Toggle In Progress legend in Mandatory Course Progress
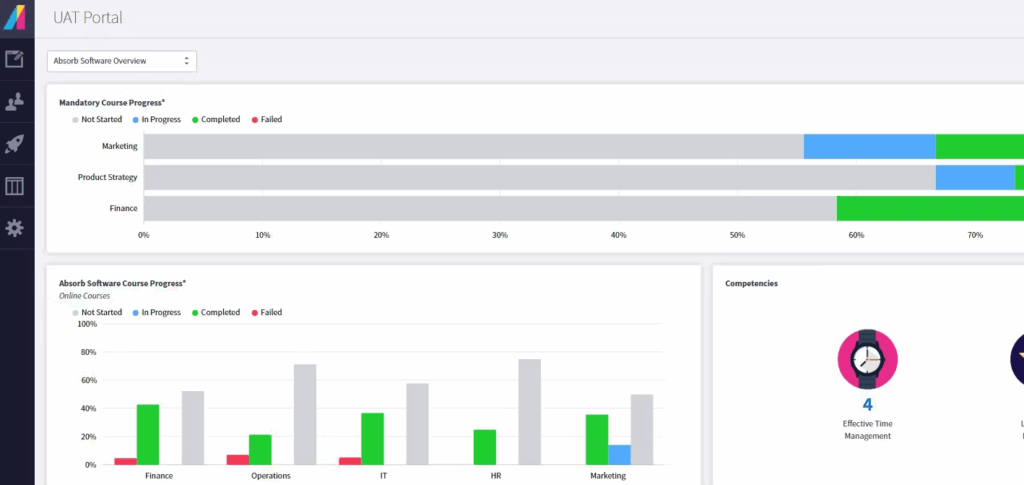Screen dimensions: 1024x485 (157, 119)
